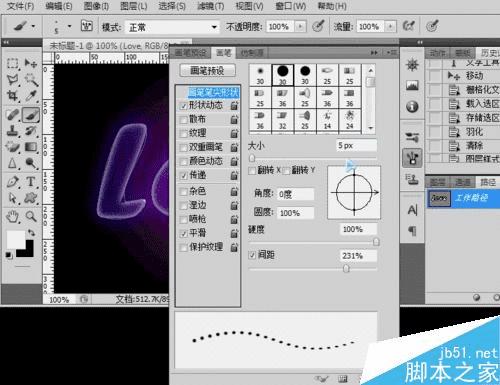Select the Brush tool in toolbox

tap(31, 115)
